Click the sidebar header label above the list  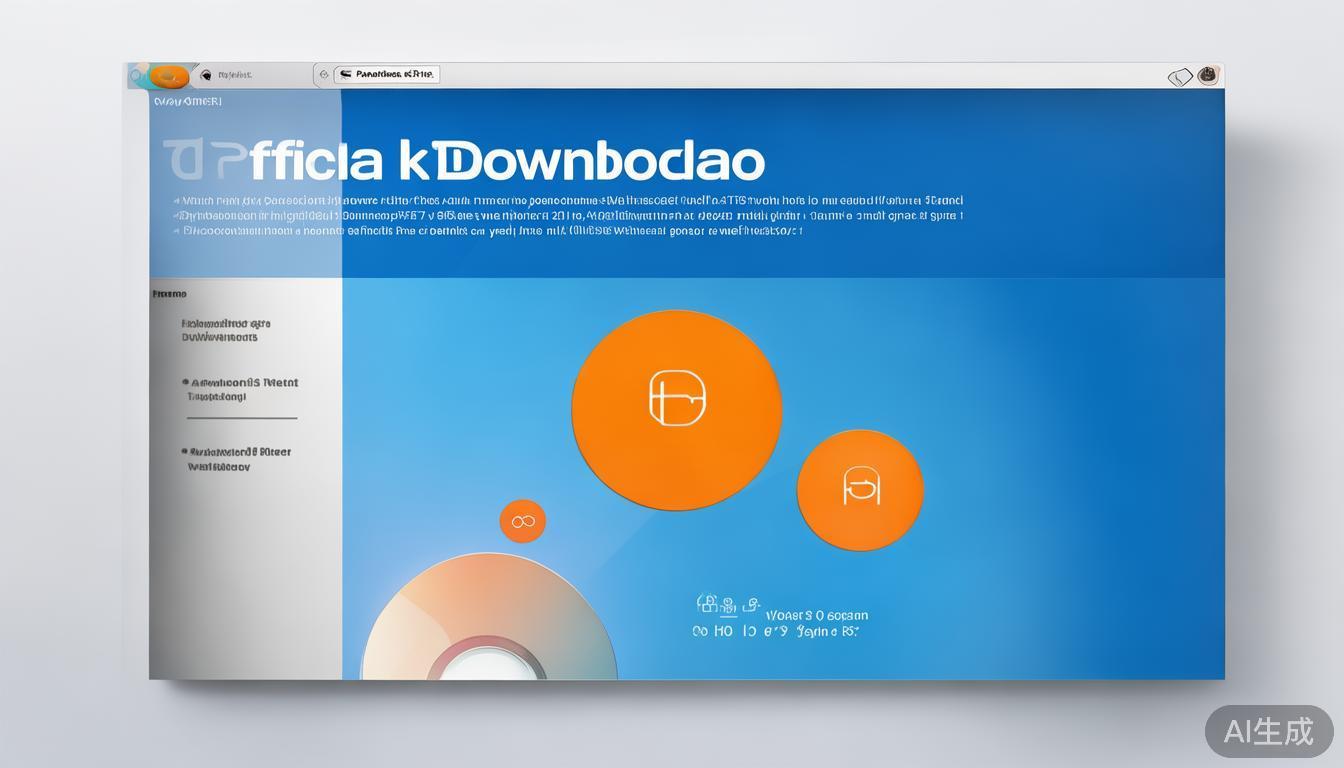(170, 294)
